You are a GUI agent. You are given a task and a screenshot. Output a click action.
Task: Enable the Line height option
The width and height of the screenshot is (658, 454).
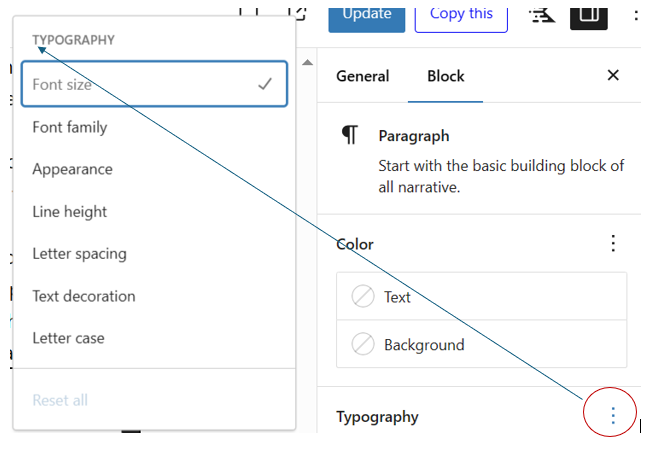click(x=154, y=212)
